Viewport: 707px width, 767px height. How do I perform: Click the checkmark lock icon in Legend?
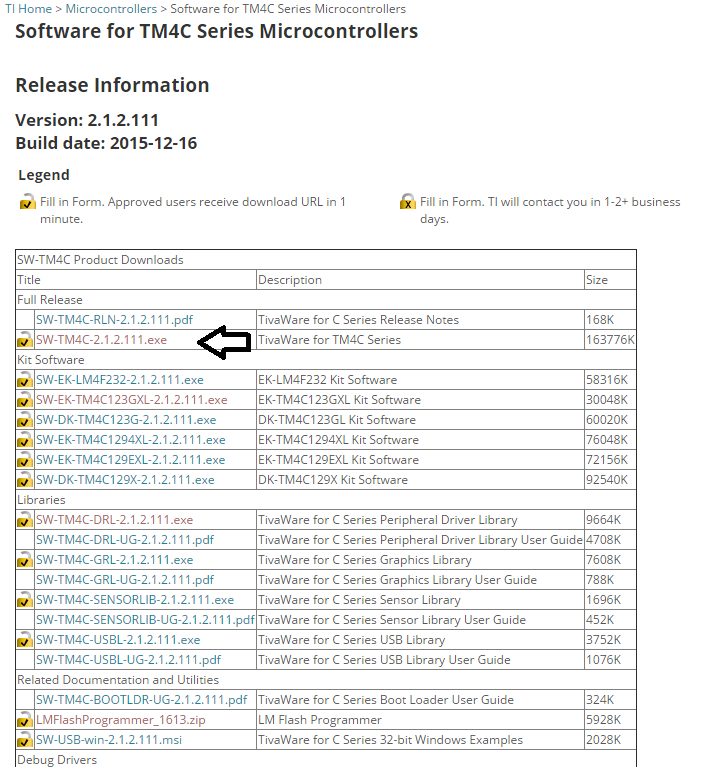[x=27, y=202]
